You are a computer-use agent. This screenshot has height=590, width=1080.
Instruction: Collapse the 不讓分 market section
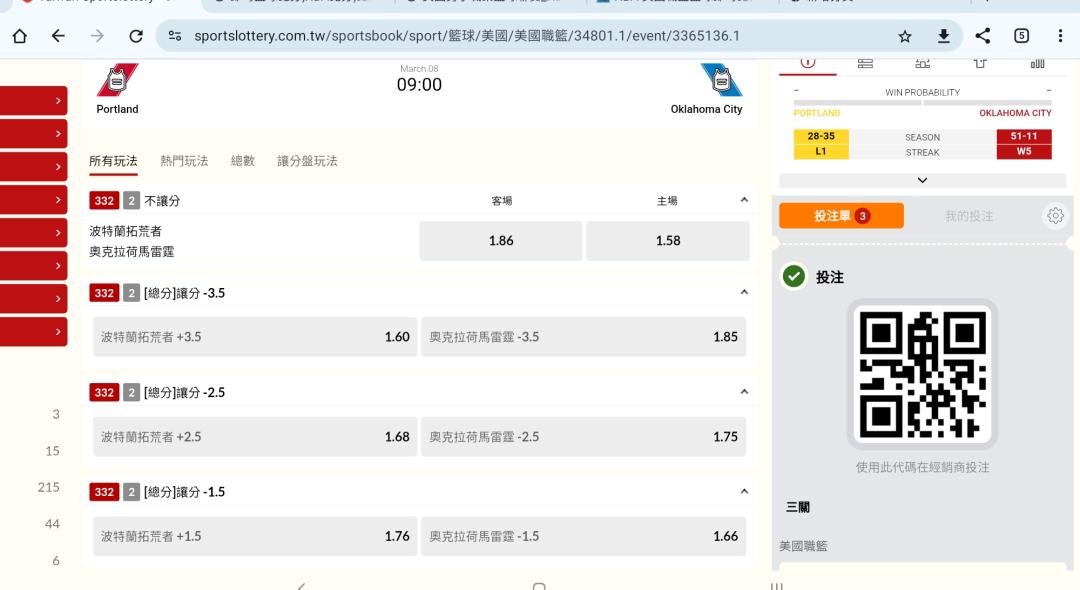(744, 200)
